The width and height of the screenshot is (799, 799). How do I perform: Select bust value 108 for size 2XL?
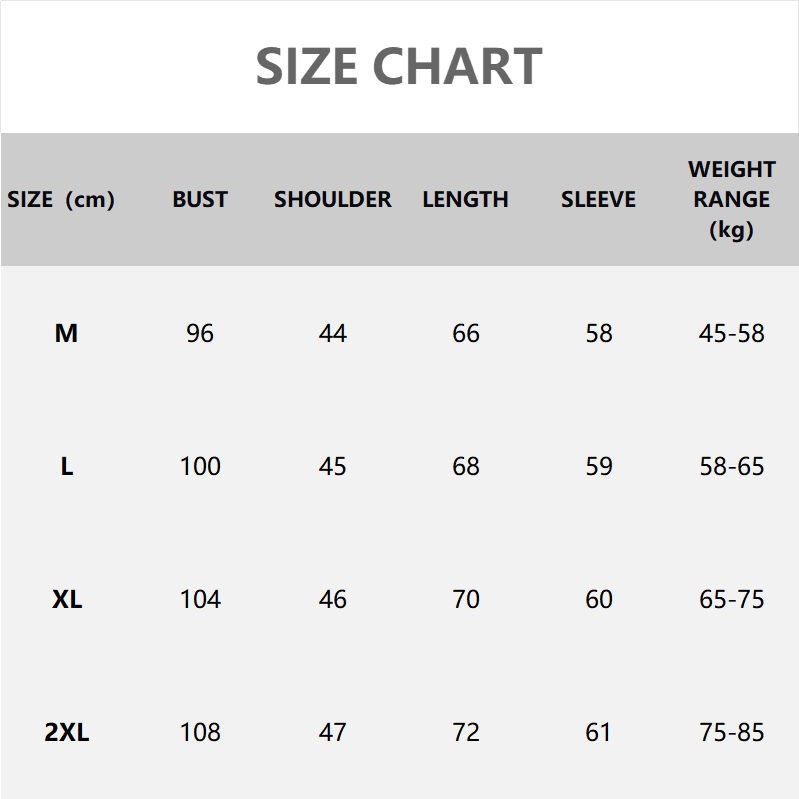pyautogui.click(x=200, y=732)
